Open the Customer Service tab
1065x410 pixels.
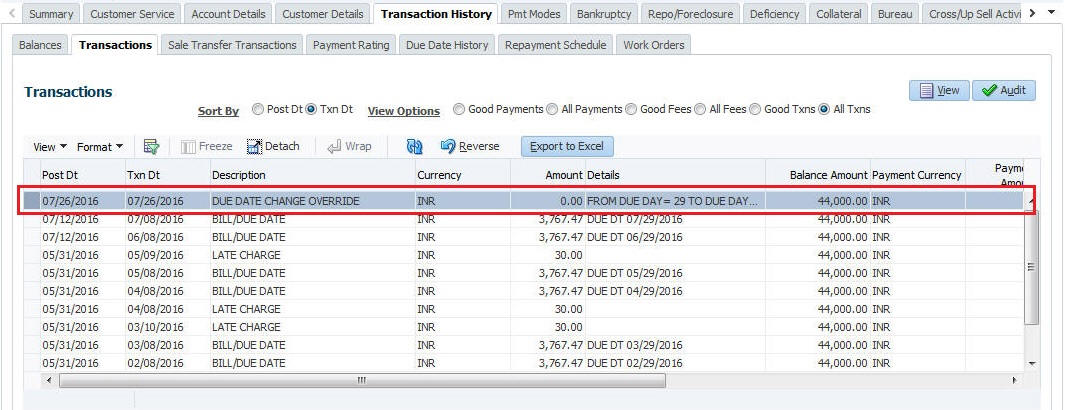pos(132,14)
